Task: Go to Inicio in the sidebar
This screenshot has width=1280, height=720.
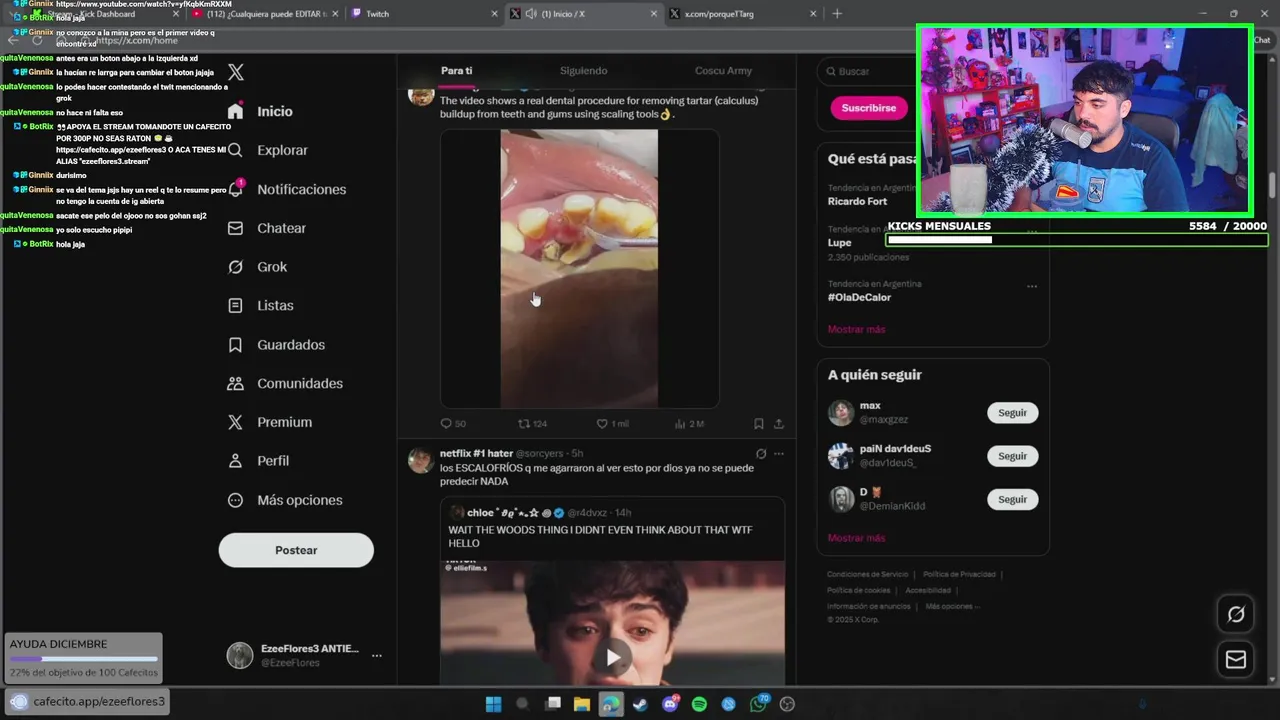Action: coord(260,111)
